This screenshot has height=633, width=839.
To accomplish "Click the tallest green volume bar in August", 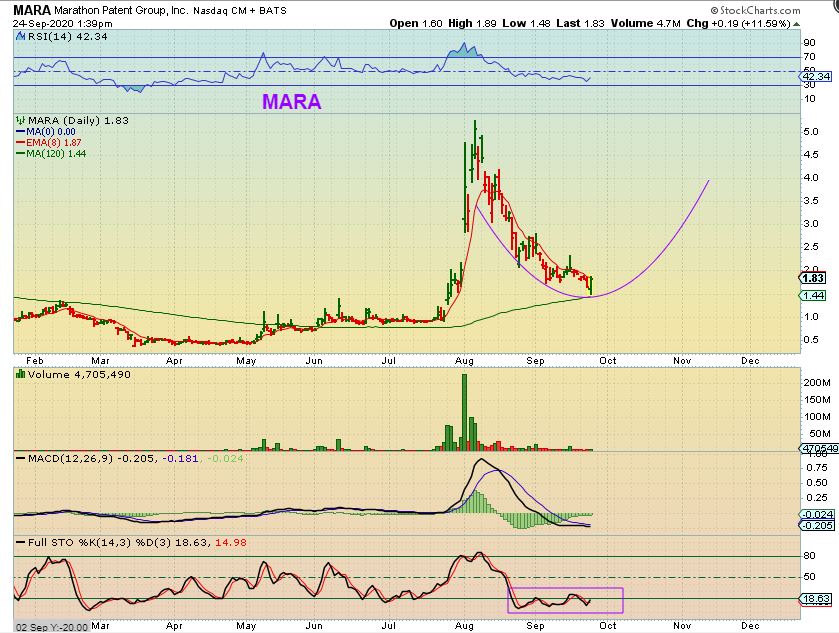I will coord(464,412).
